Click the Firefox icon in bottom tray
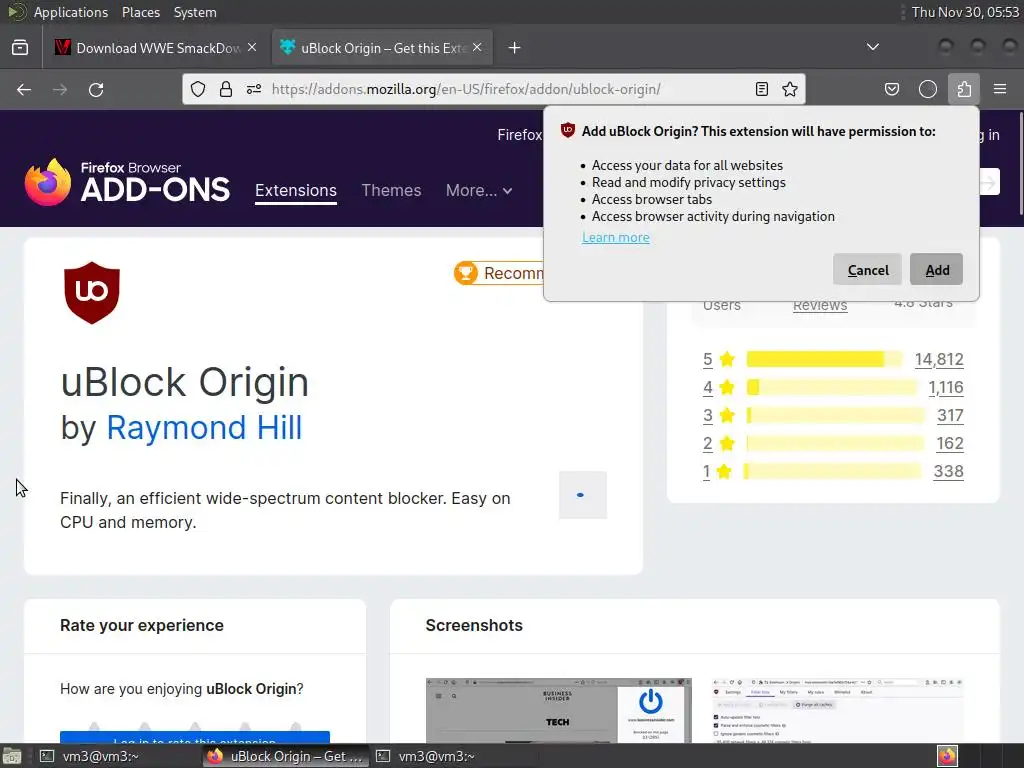The width and height of the screenshot is (1024, 768). (948, 756)
